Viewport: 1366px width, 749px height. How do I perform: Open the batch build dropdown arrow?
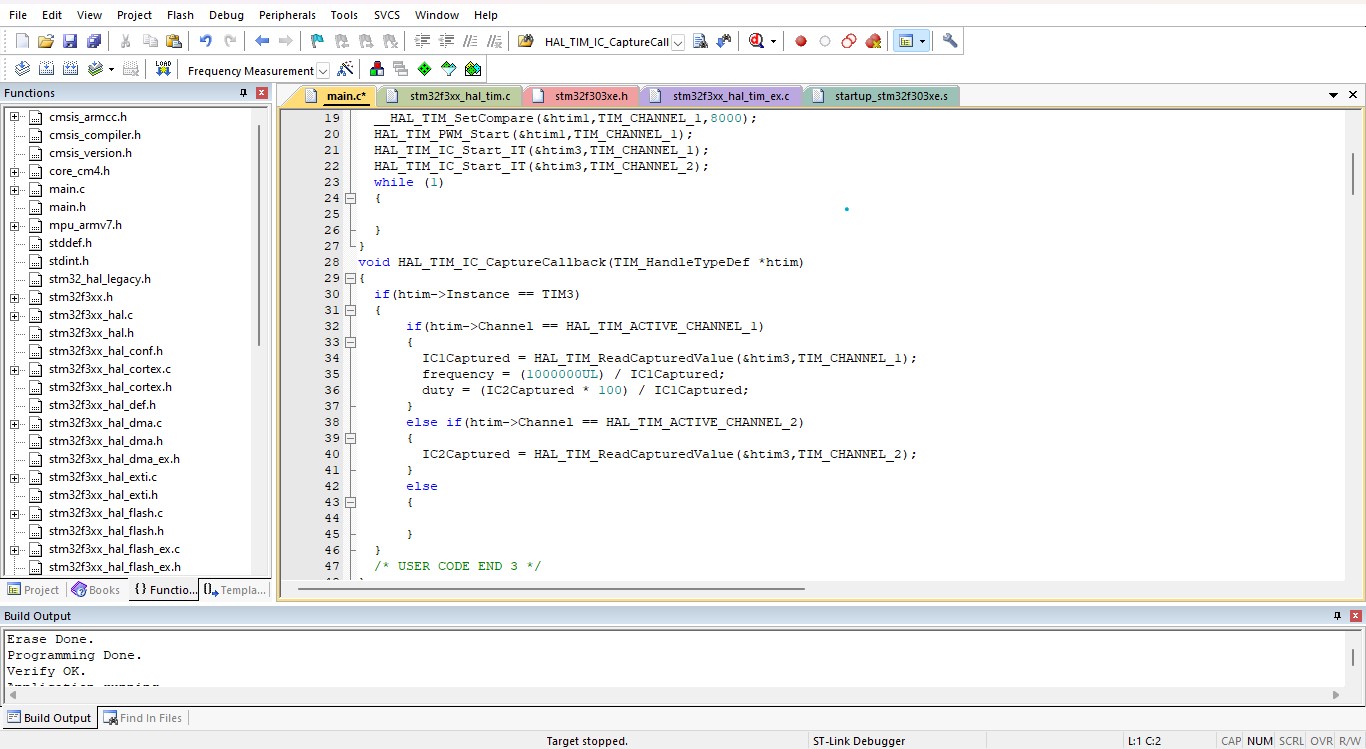point(111,69)
